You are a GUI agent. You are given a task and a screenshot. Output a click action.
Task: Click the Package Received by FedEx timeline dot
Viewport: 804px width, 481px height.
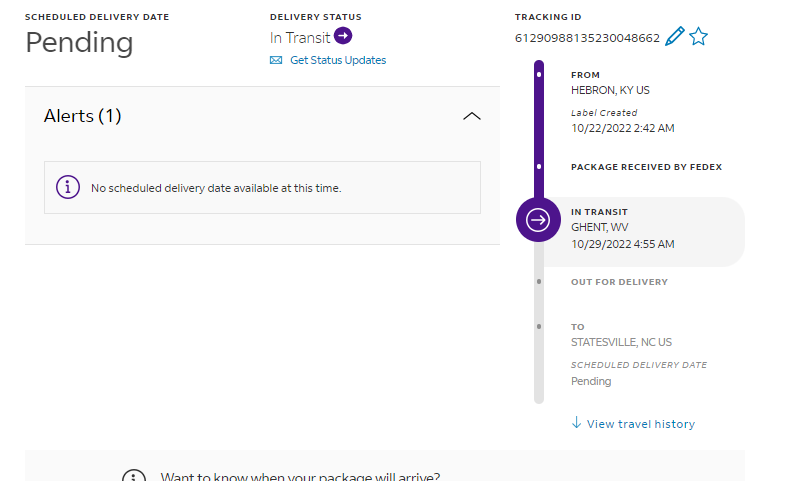coord(539,166)
